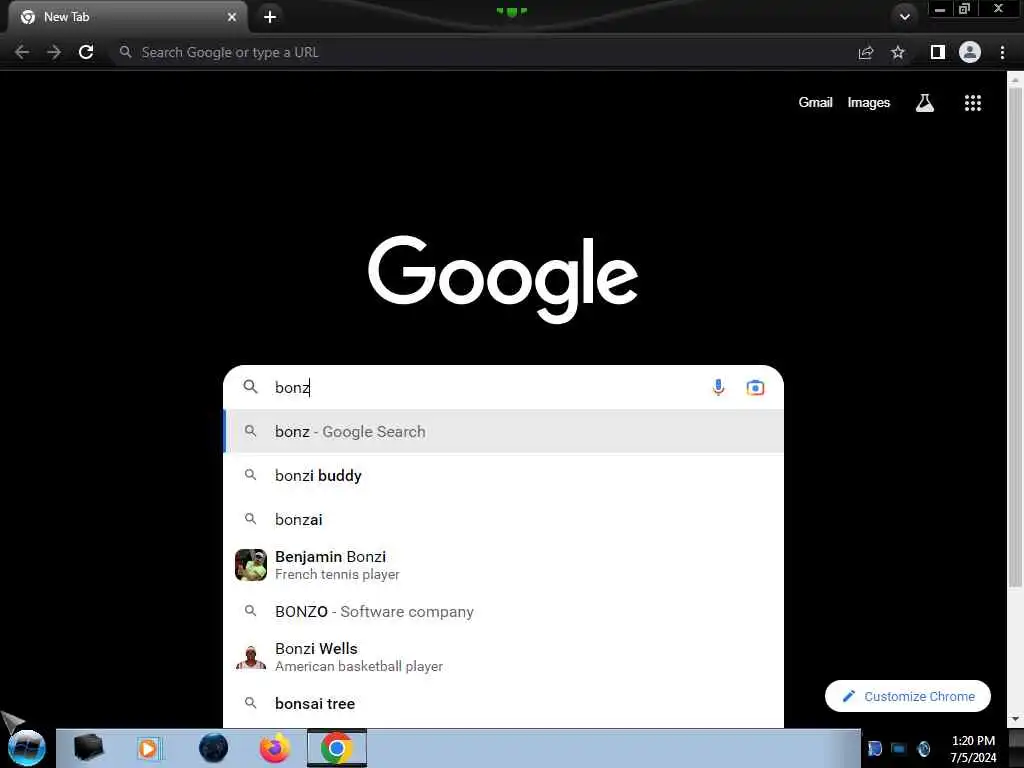The width and height of the screenshot is (1024, 768).
Task: Click the network tray icon
Action: point(899,748)
